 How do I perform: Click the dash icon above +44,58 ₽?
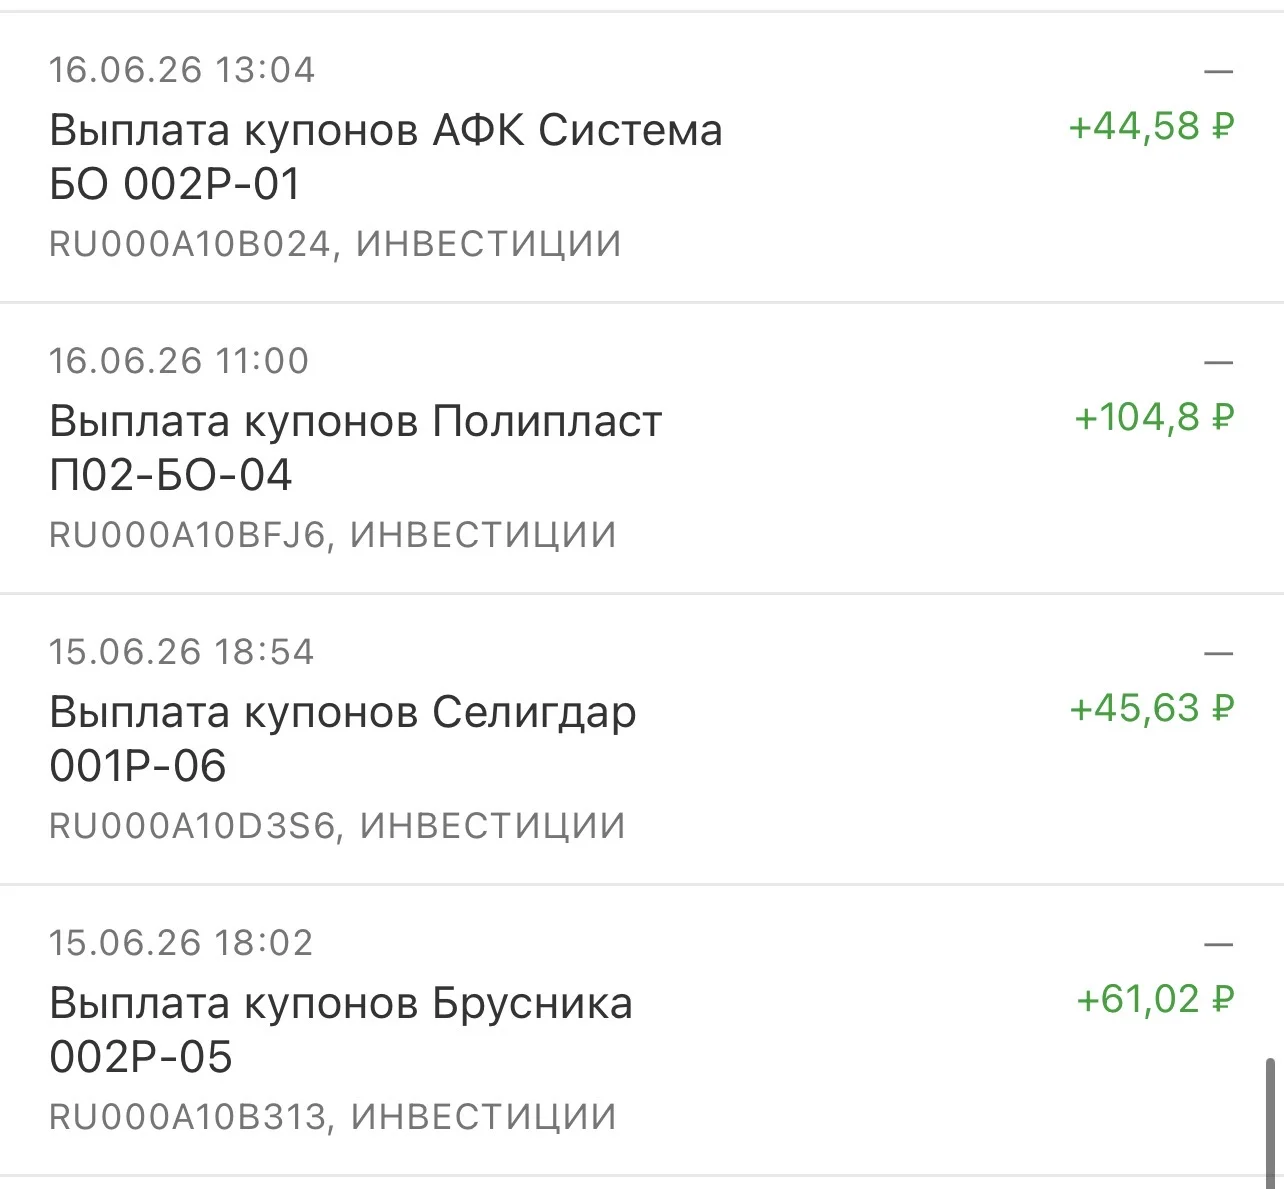pos(1218,72)
